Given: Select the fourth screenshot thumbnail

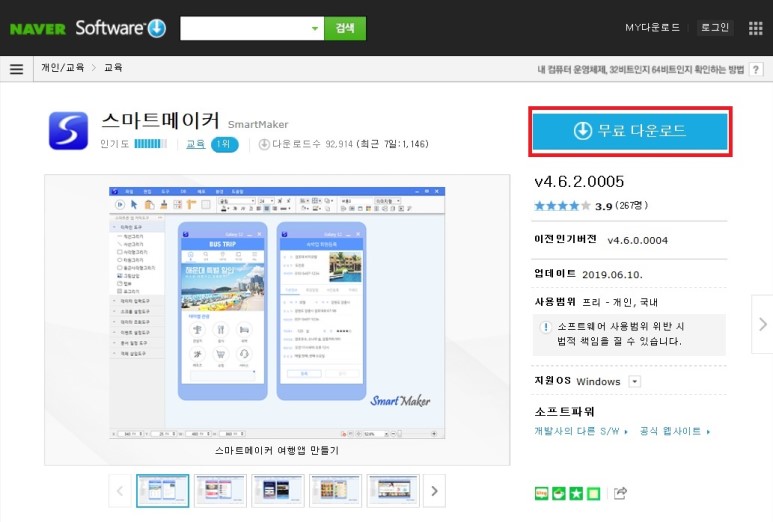Looking at the screenshot, I should [336, 491].
